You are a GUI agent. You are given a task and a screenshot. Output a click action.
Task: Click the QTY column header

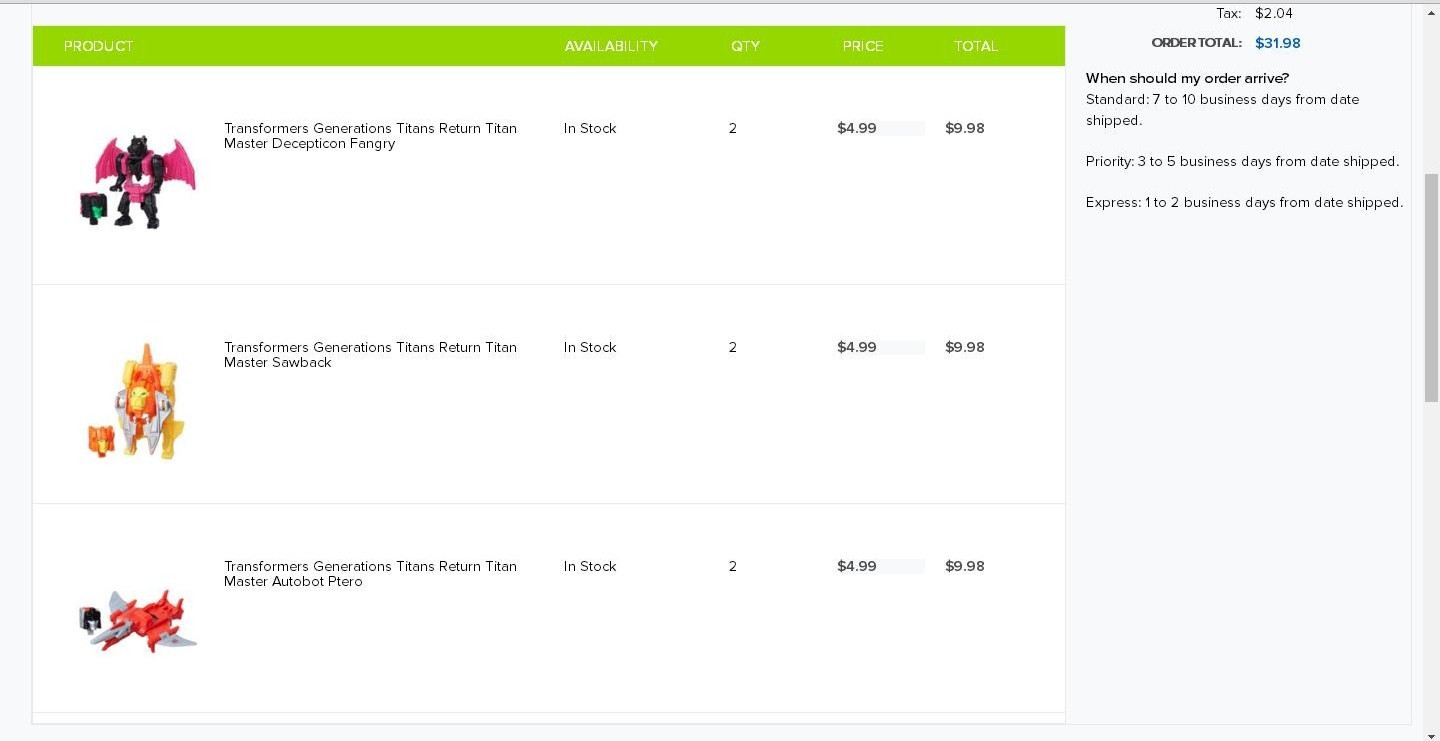[745, 46]
